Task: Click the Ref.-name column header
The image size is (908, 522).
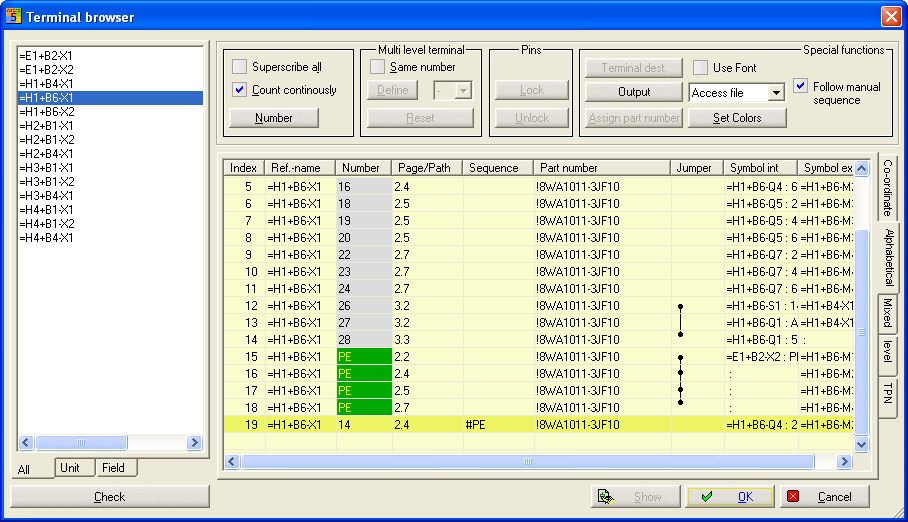Action: tap(300, 168)
